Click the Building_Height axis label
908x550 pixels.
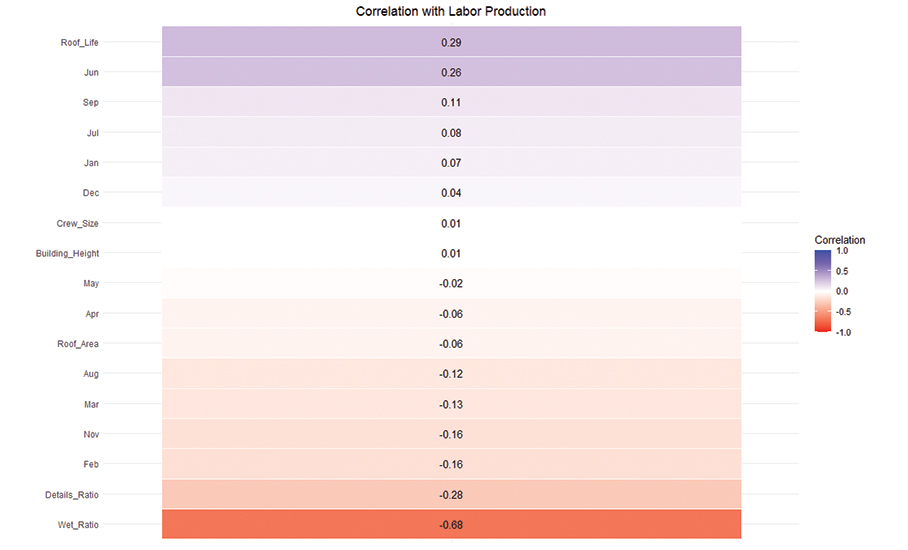click(x=68, y=253)
